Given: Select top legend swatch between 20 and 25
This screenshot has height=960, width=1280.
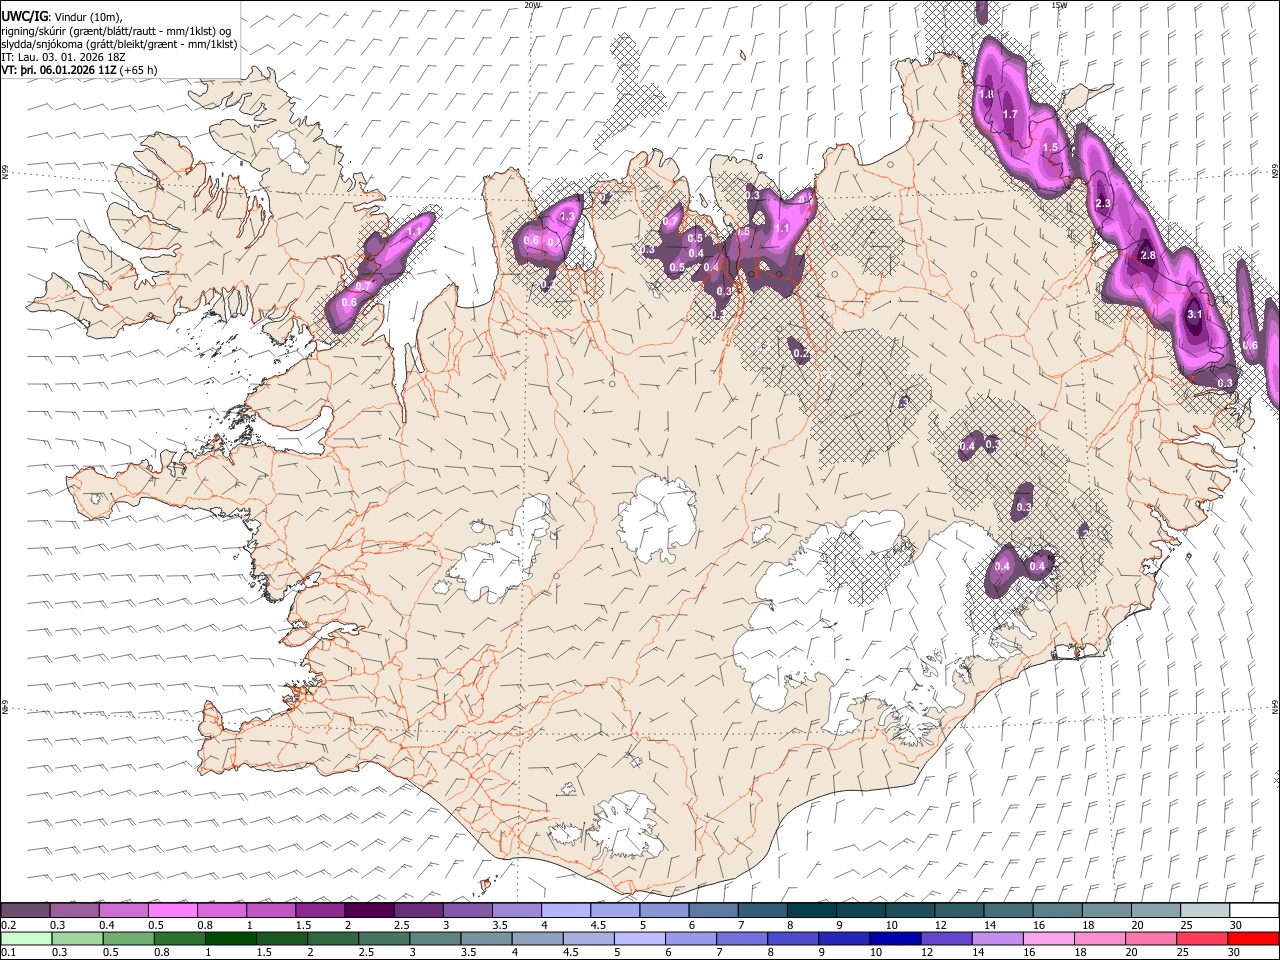Looking at the screenshot, I should tap(1157, 910).
